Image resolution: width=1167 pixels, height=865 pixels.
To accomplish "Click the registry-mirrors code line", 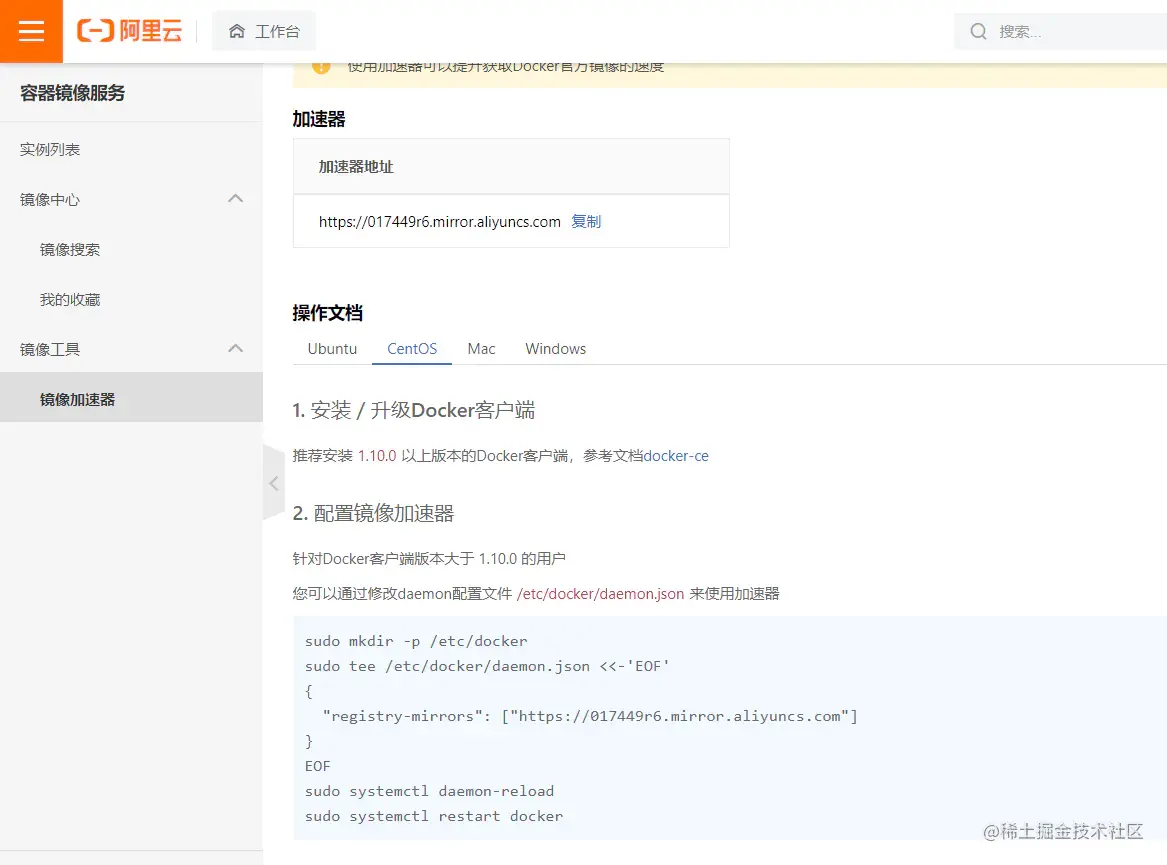I will click(x=590, y=716).
